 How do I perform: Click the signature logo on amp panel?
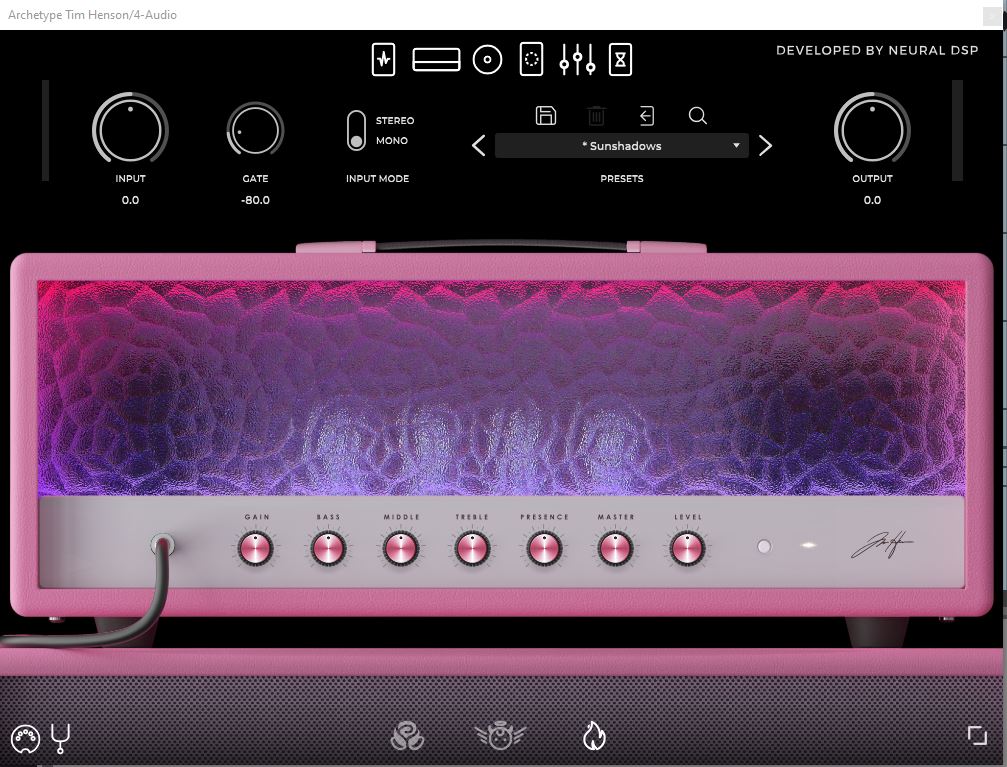[882, 546]
